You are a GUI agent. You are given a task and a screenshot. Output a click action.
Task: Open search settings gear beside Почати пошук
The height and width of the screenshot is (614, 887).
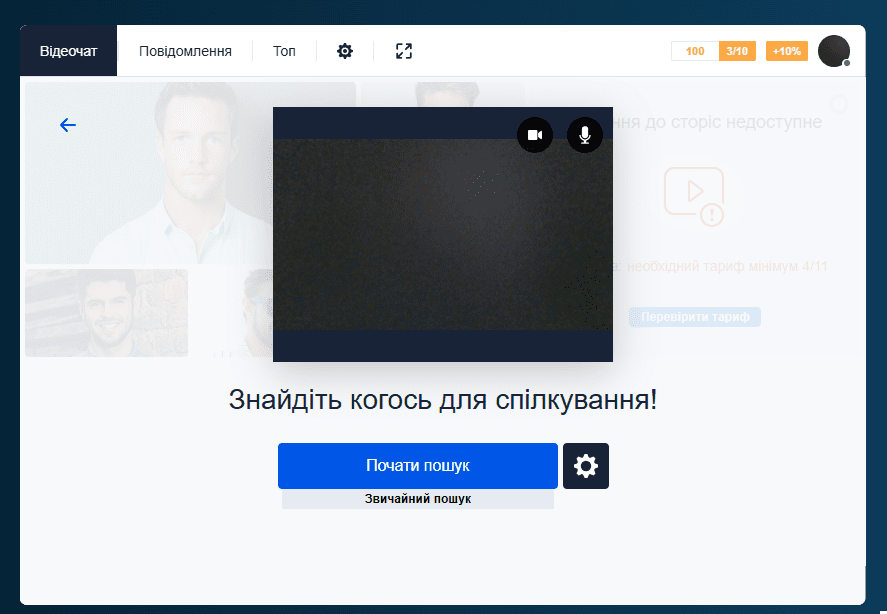(x=585, y=465)
